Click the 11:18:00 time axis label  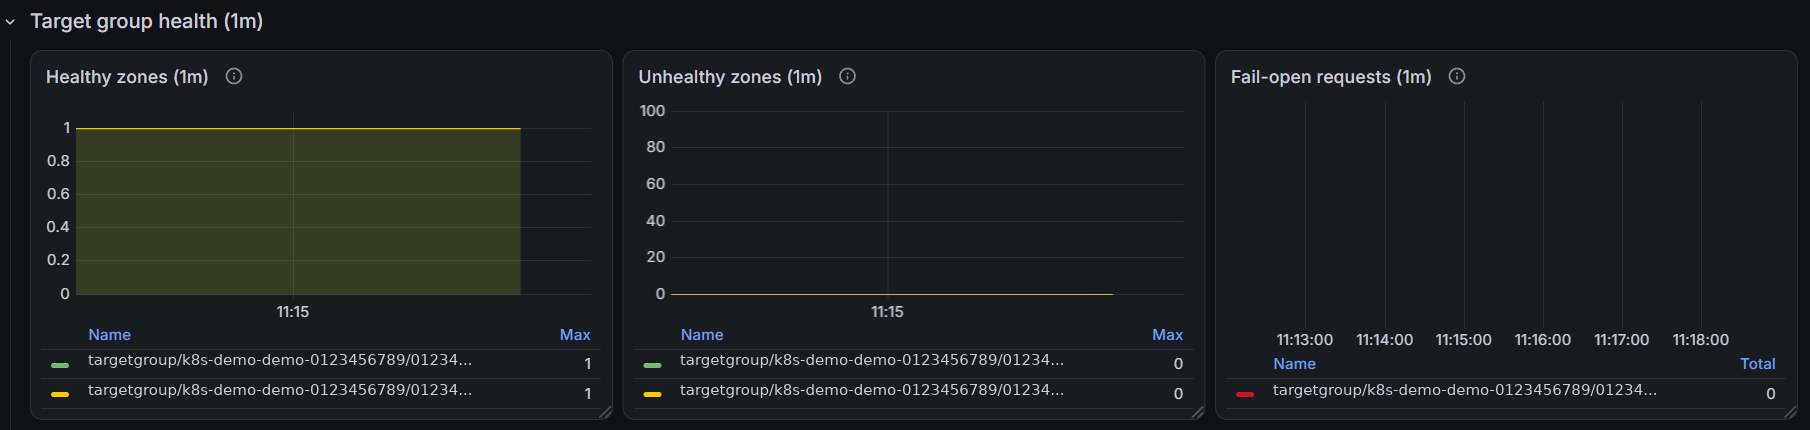click(x=1701, y=340)
